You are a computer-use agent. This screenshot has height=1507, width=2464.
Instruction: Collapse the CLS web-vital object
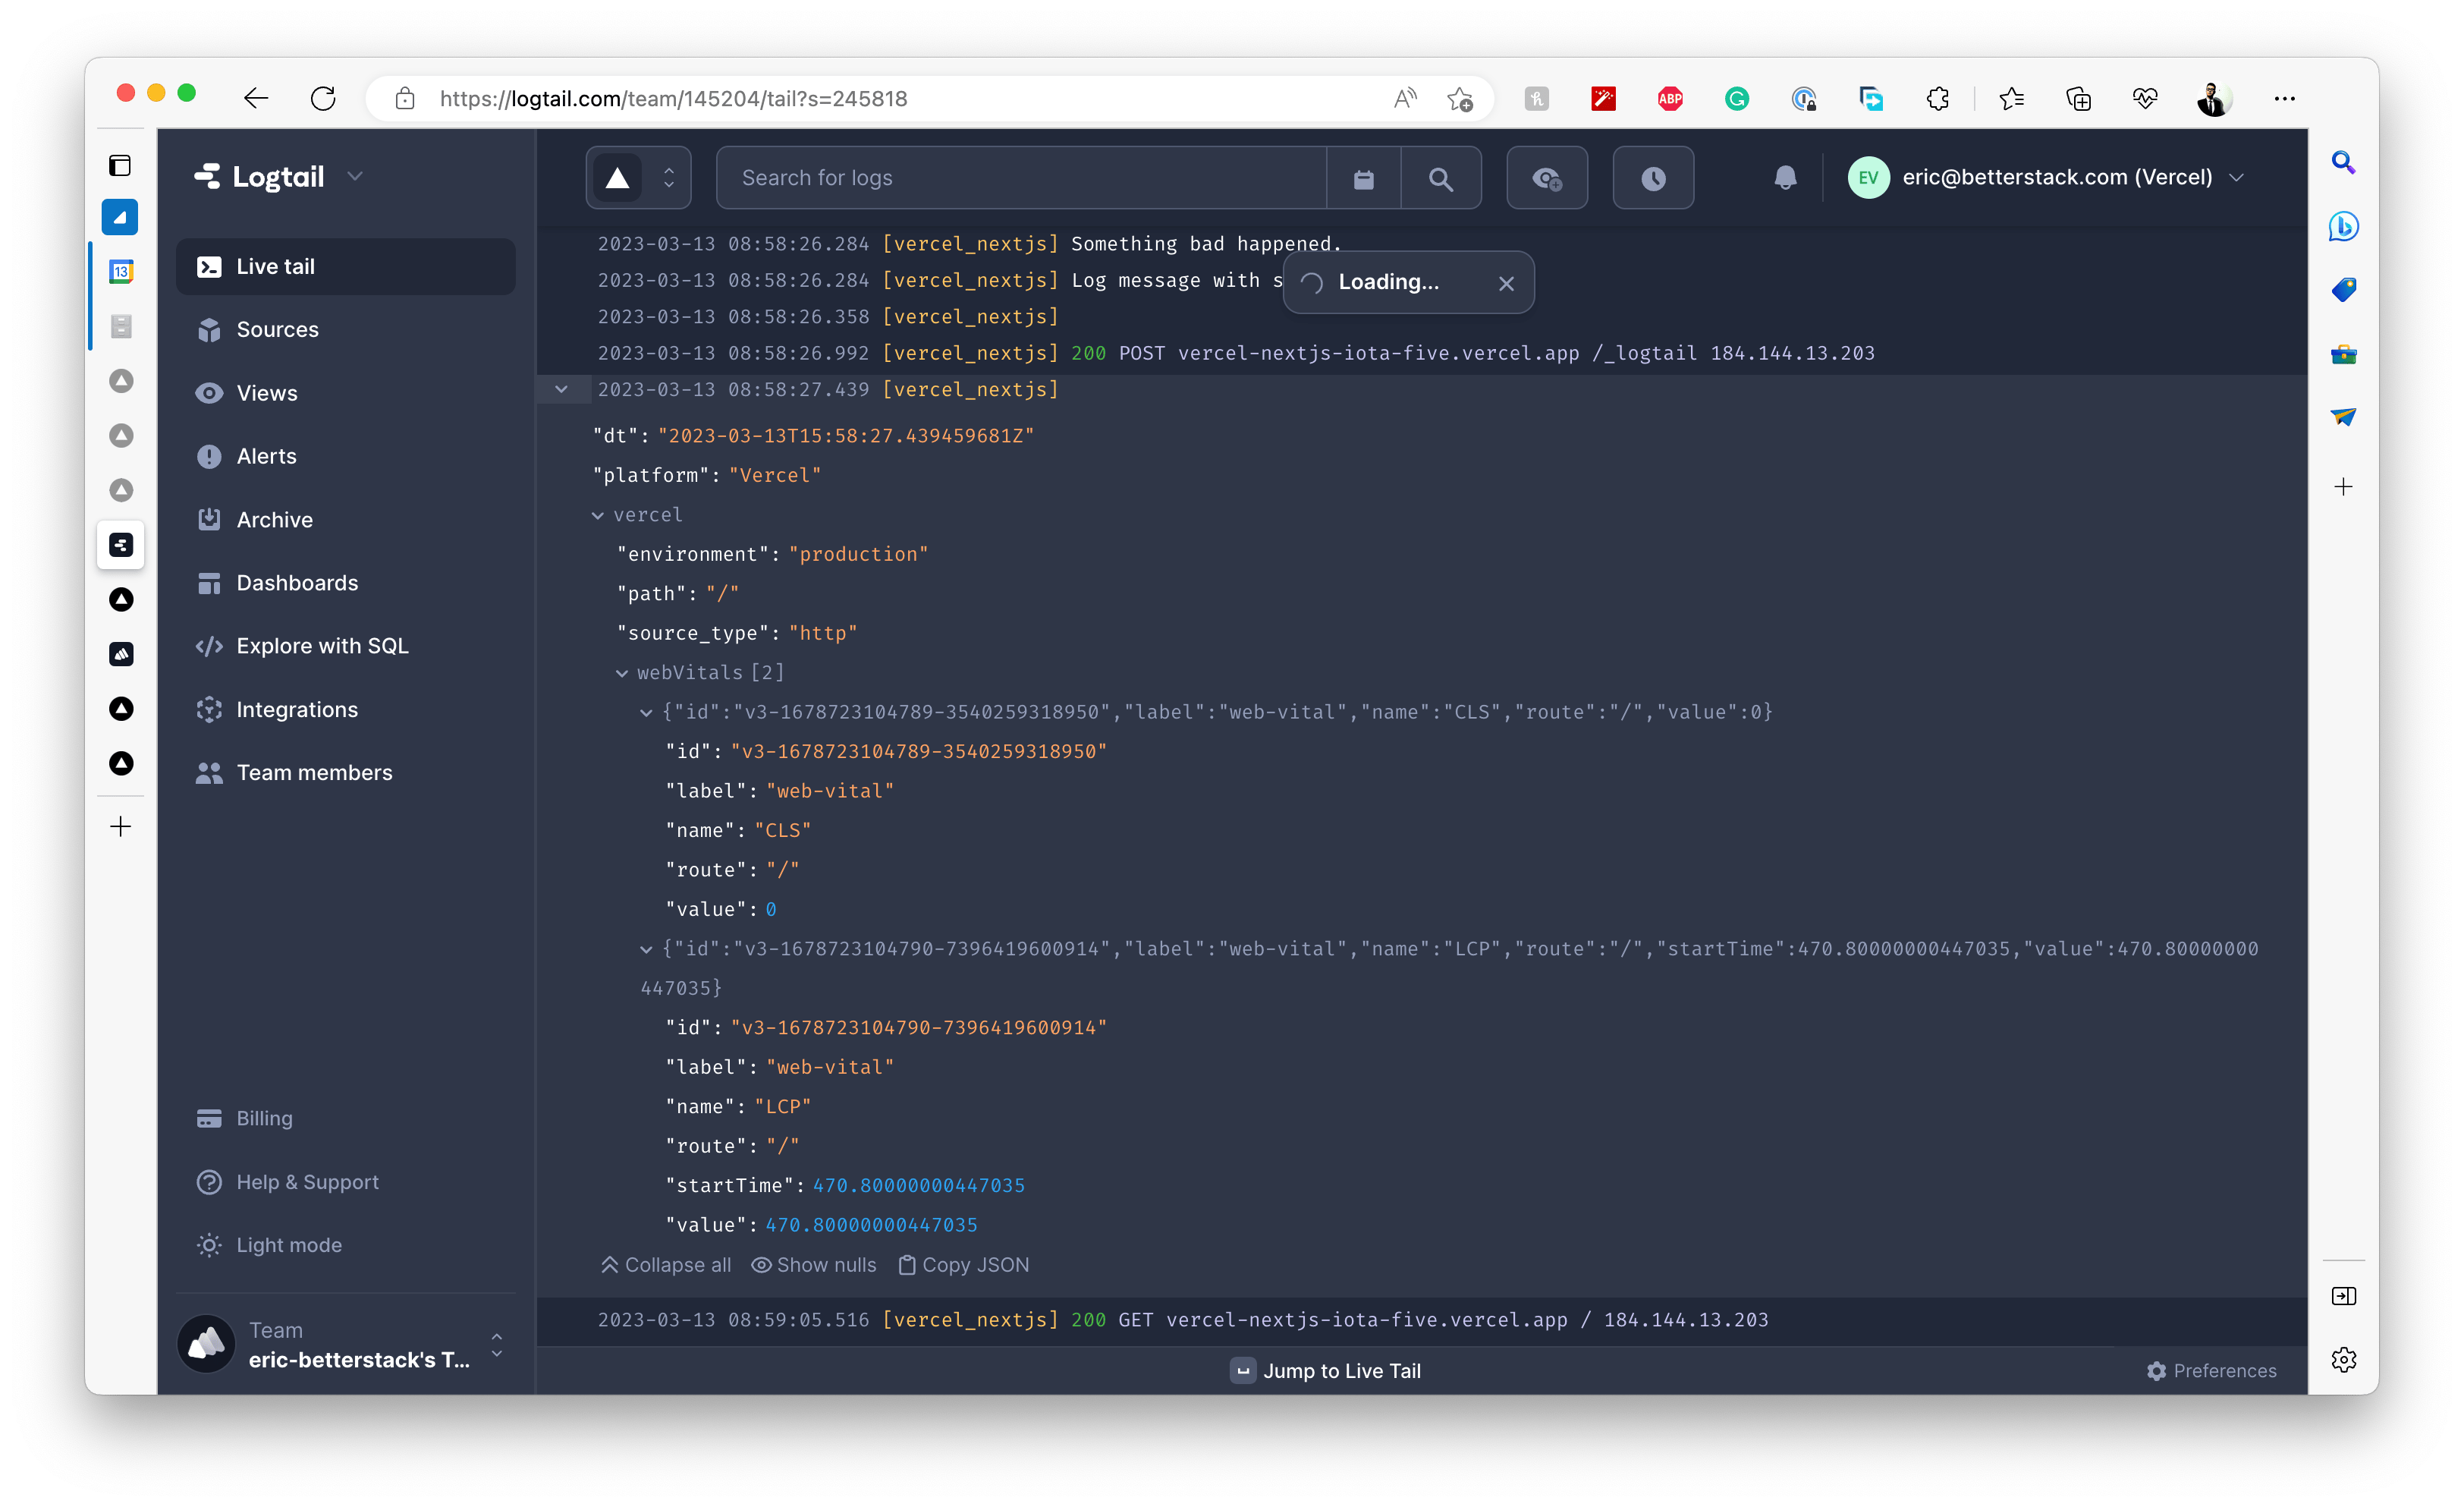click(x=646, y=712)
